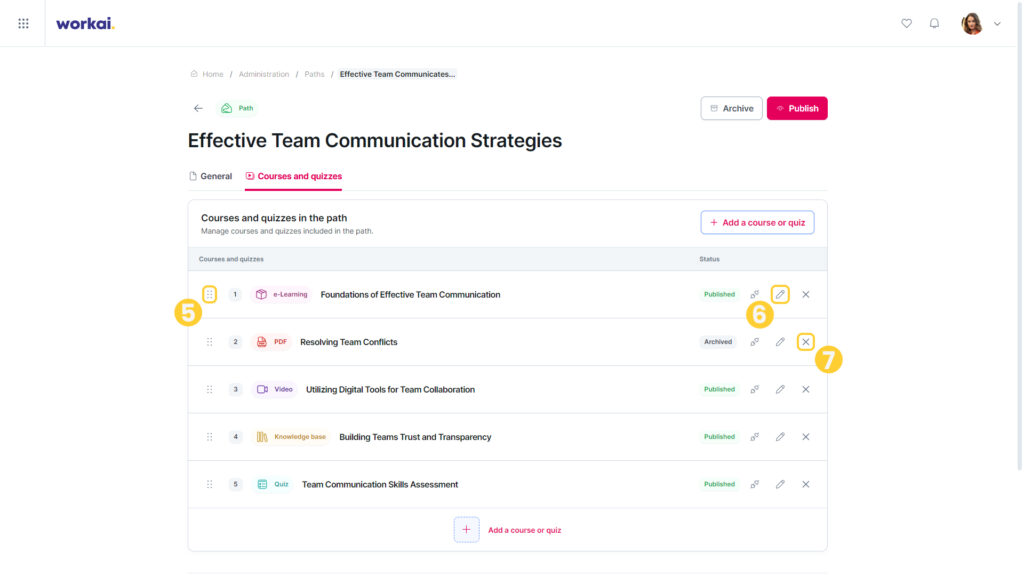Edit Foundations of Effective Team Communication course

[780, 295]
